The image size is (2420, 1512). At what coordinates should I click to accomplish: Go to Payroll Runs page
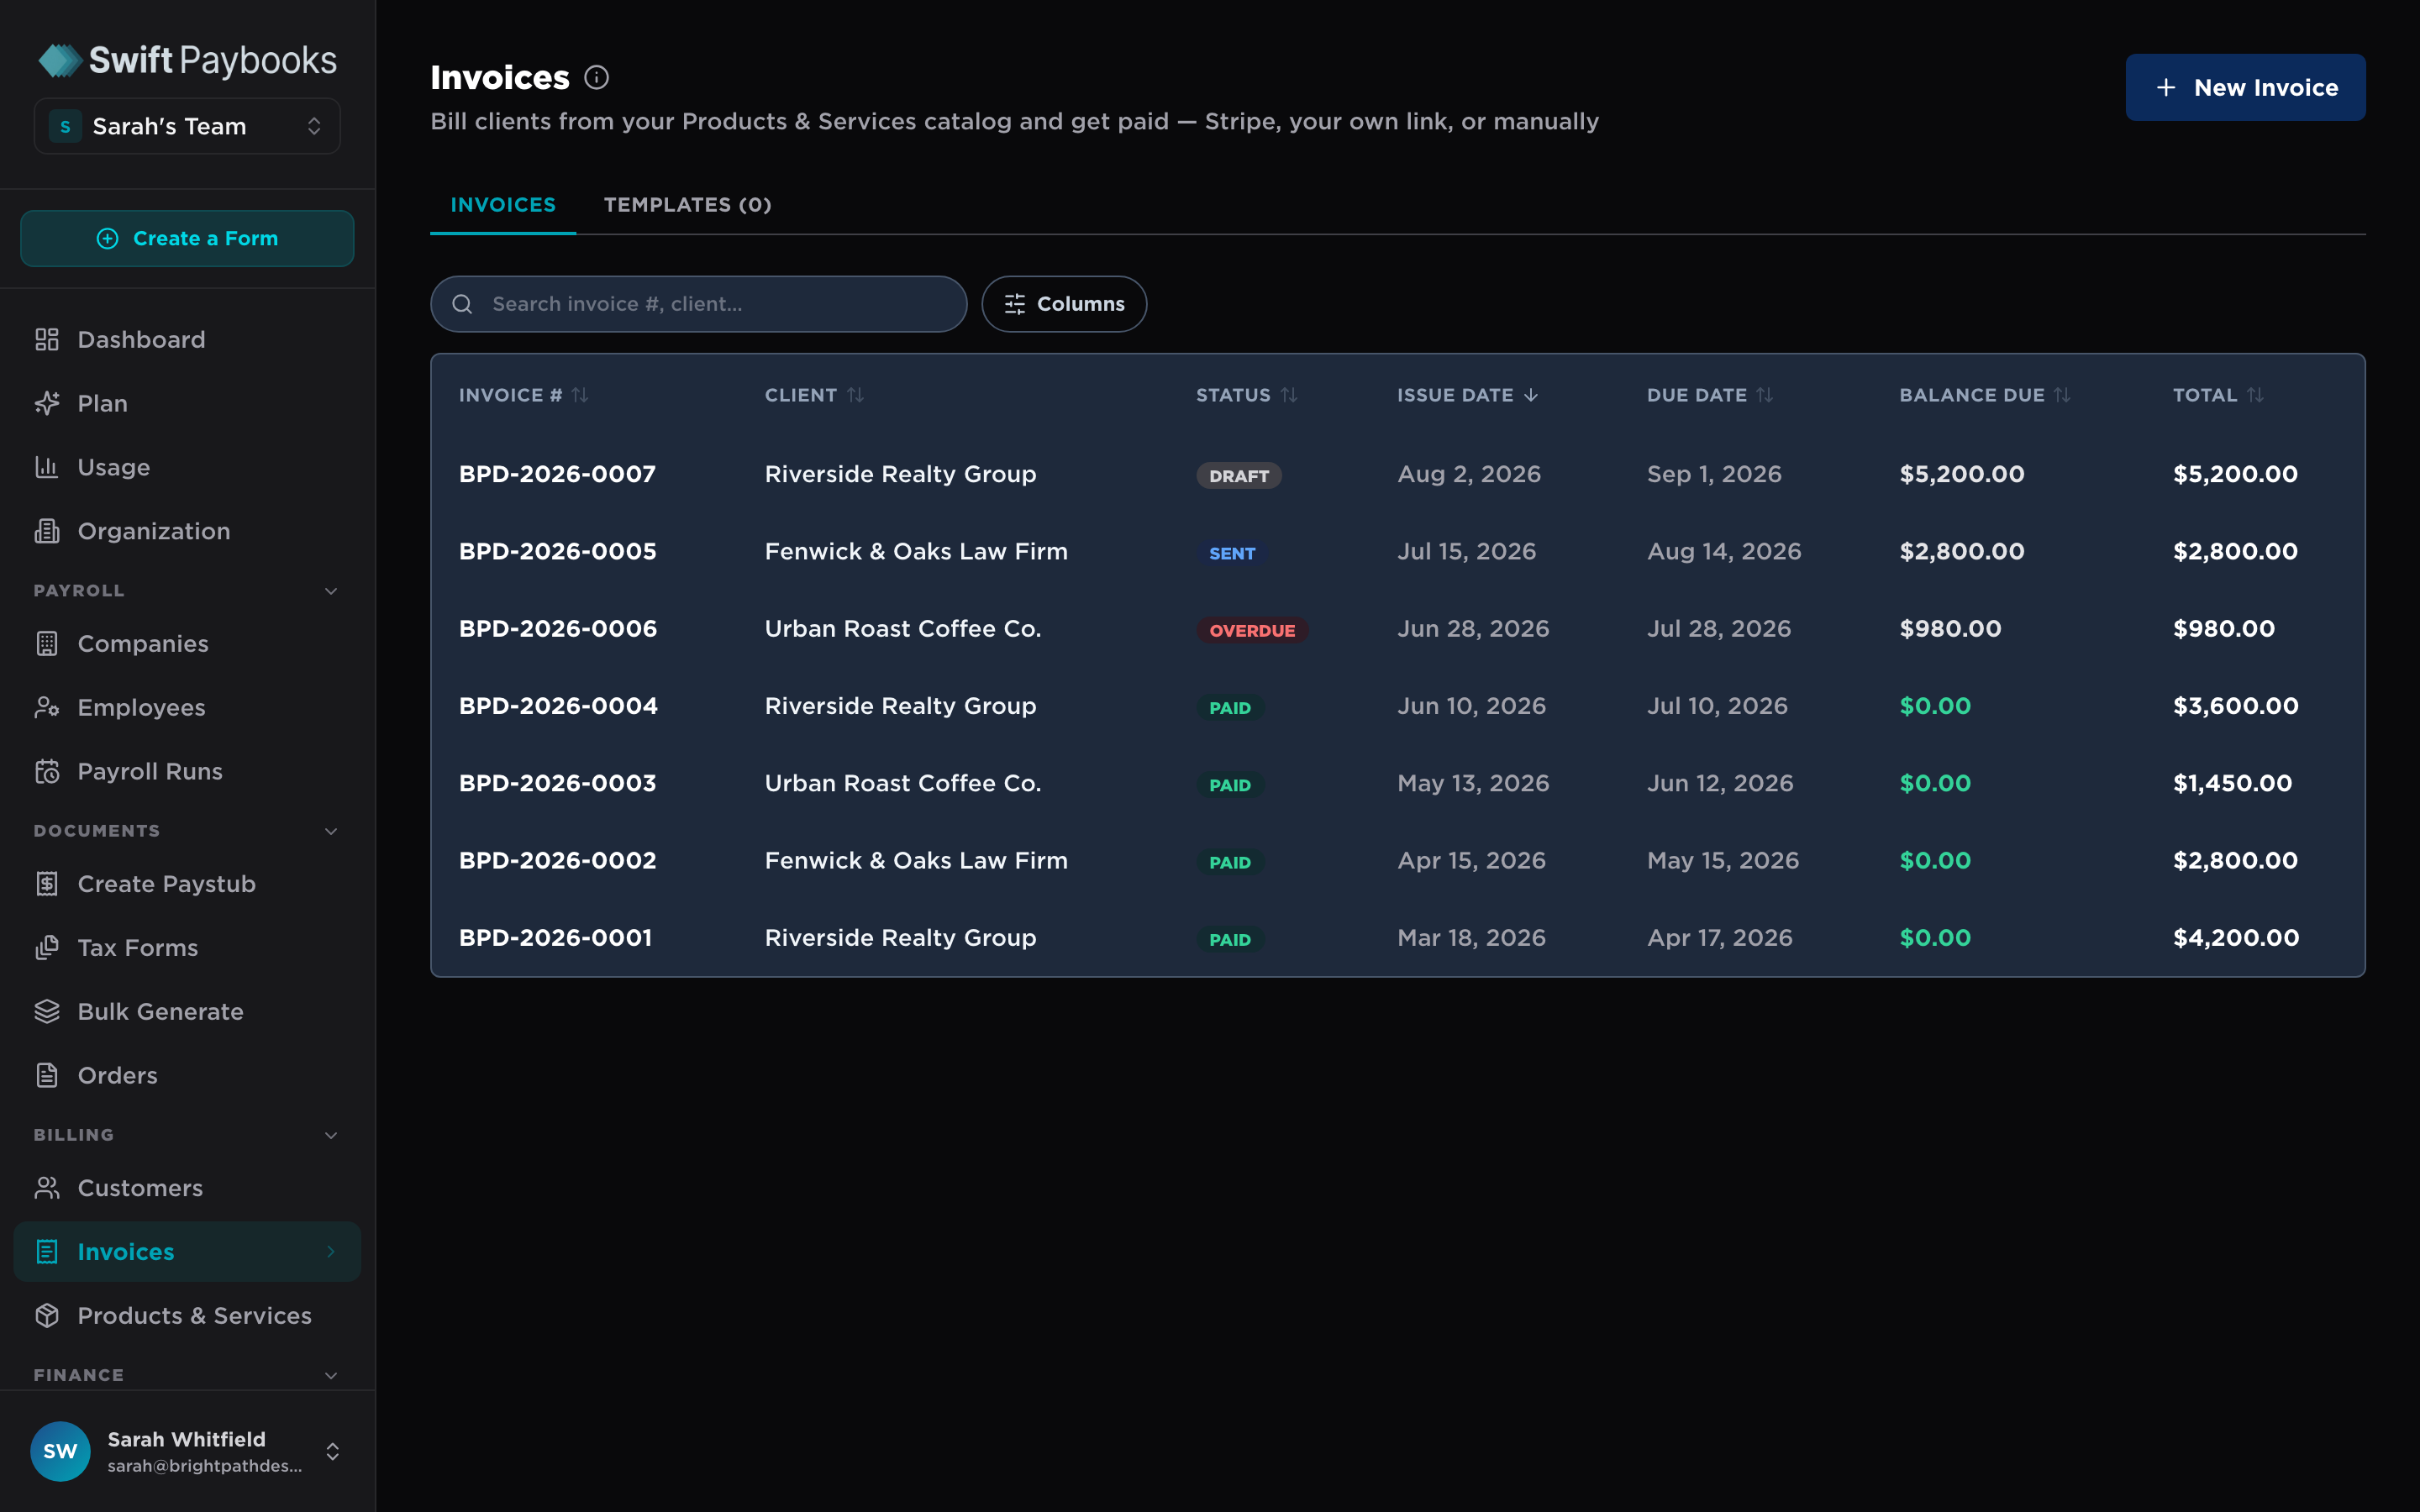click(x=187, y=771)
